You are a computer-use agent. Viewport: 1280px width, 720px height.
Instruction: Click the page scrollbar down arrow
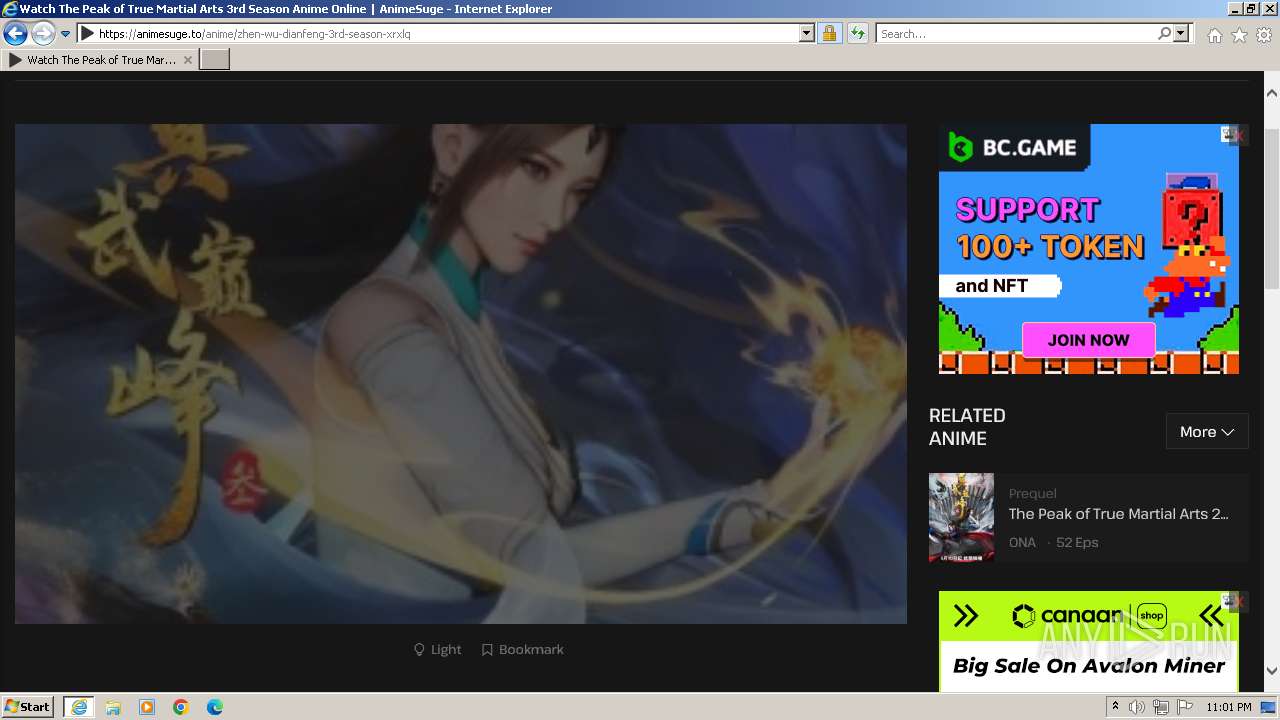point(1272,671)
